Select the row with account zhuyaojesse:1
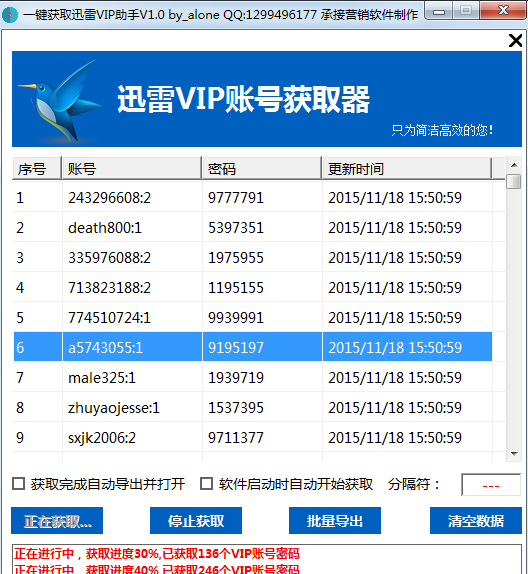This screenshot has width=528, height=574. tap(252, 407)
